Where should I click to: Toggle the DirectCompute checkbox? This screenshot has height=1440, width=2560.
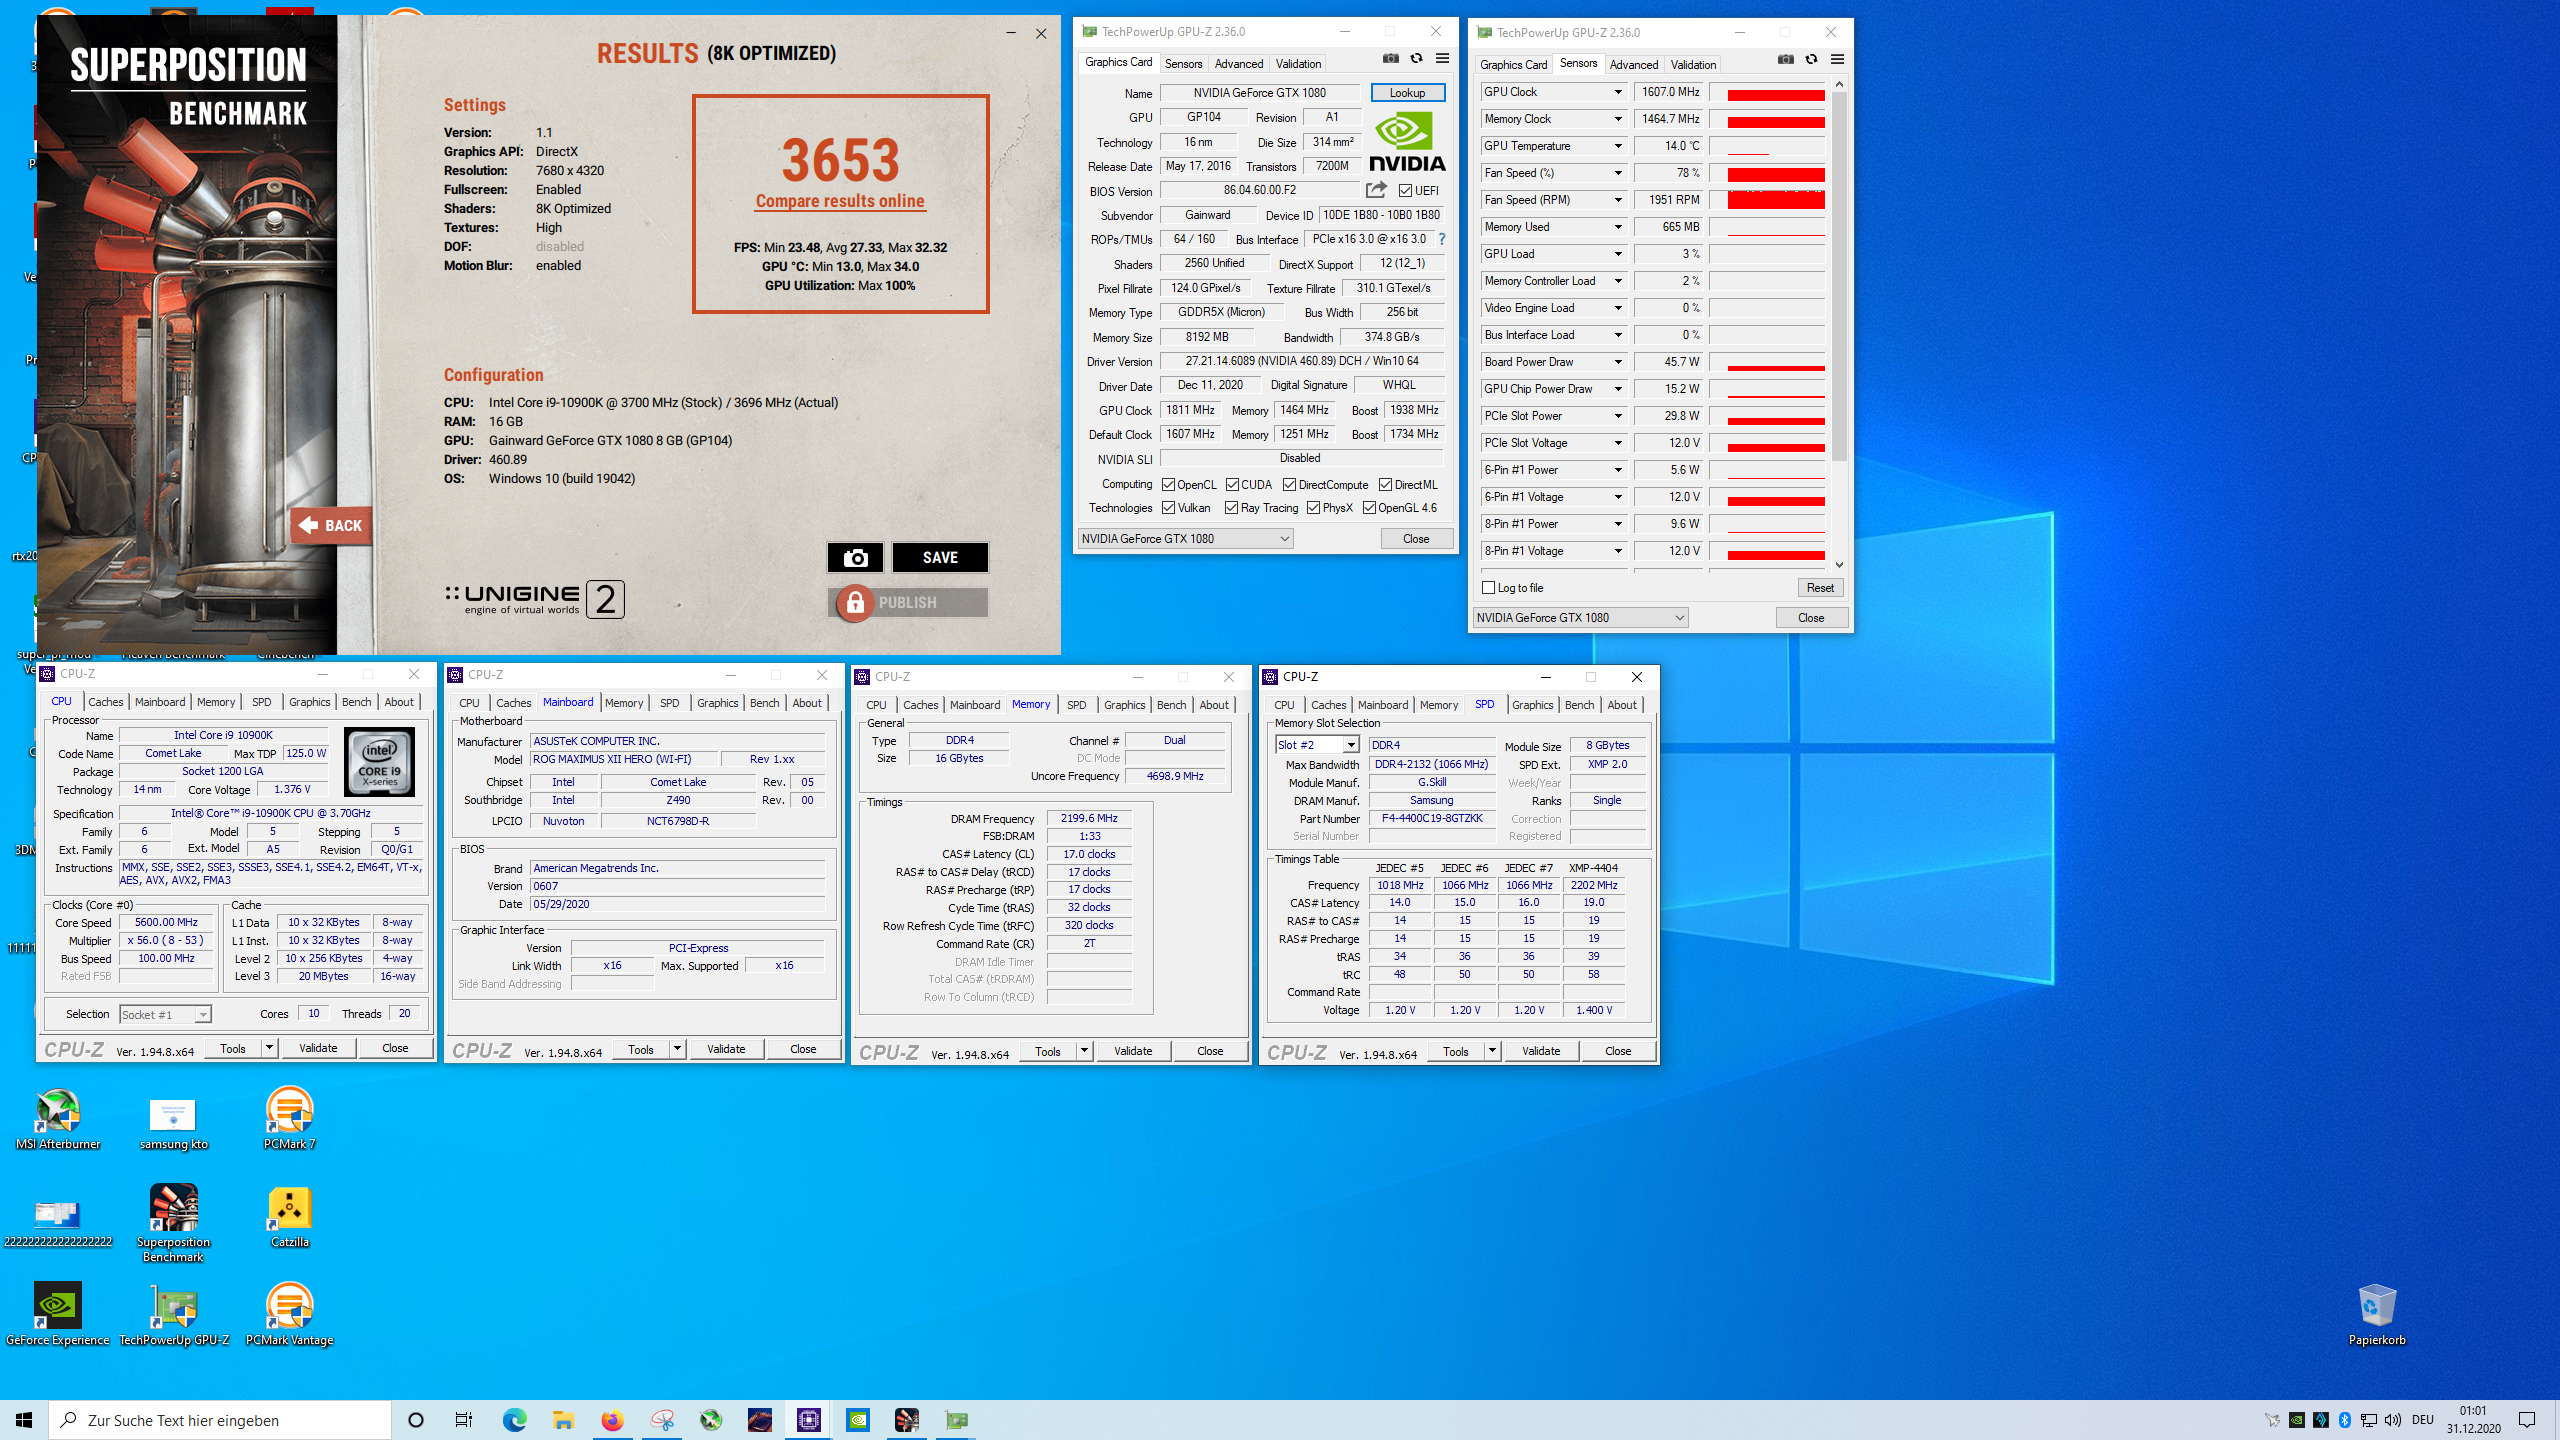coord(1290,485)
